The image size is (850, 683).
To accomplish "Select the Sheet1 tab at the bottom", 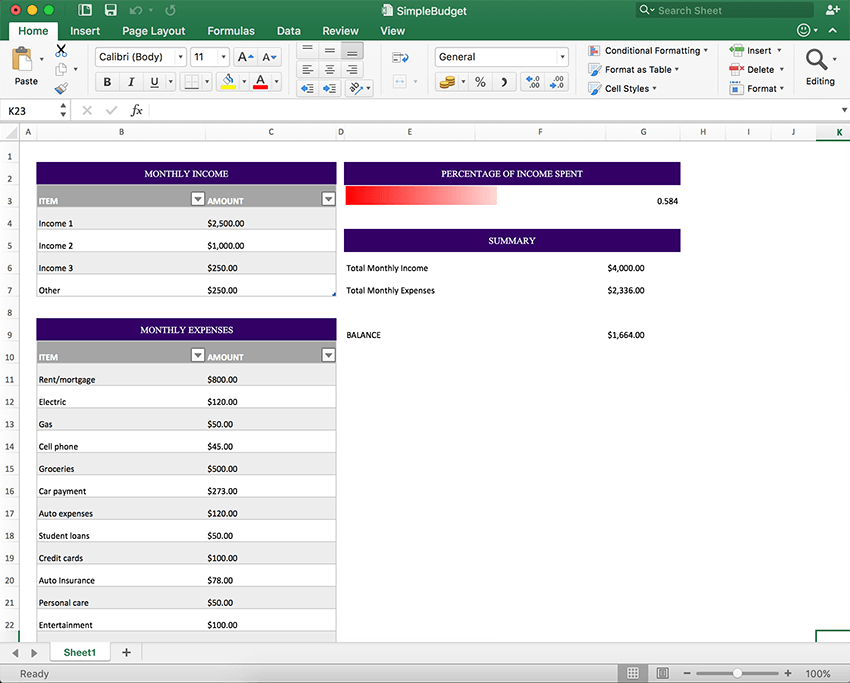I will point(79,651).
